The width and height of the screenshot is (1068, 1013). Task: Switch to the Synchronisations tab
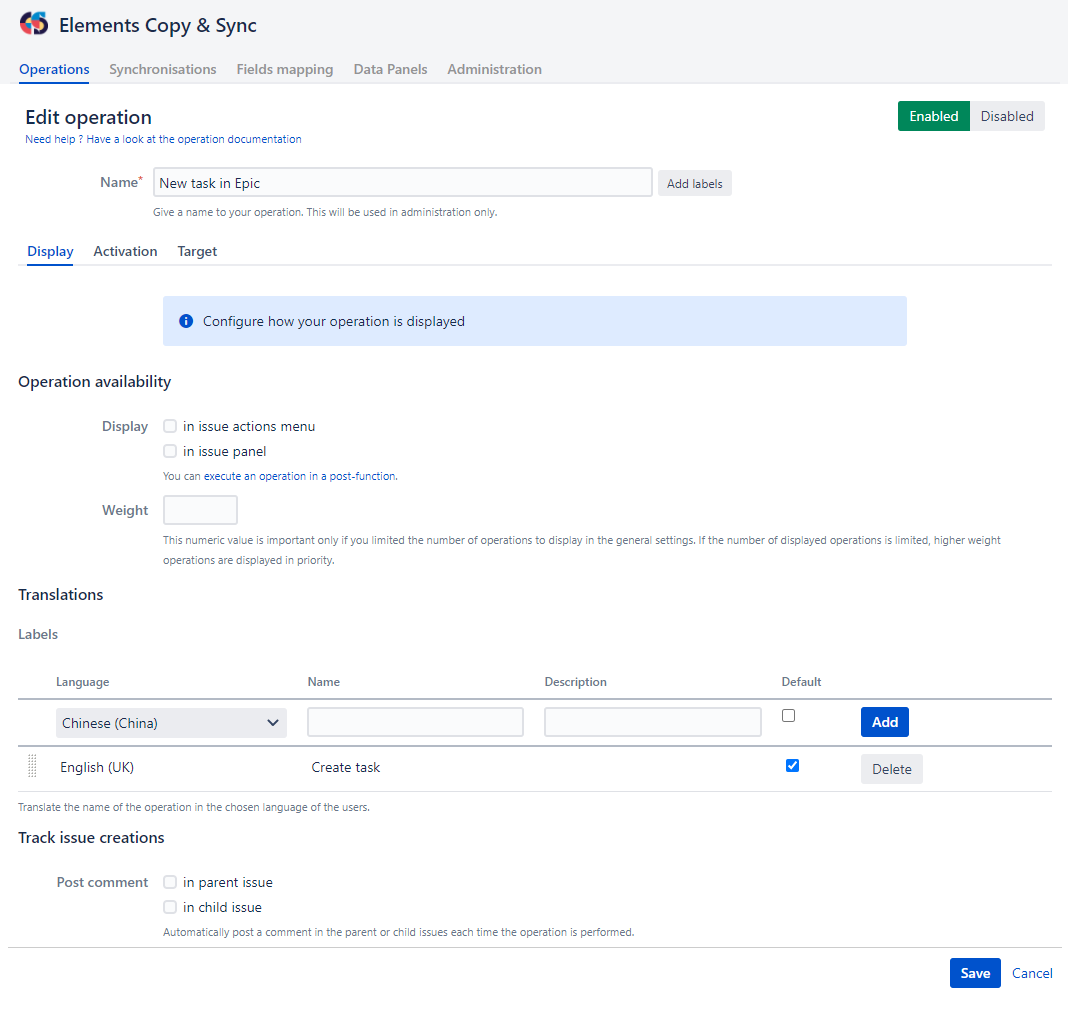pos(163,69)
